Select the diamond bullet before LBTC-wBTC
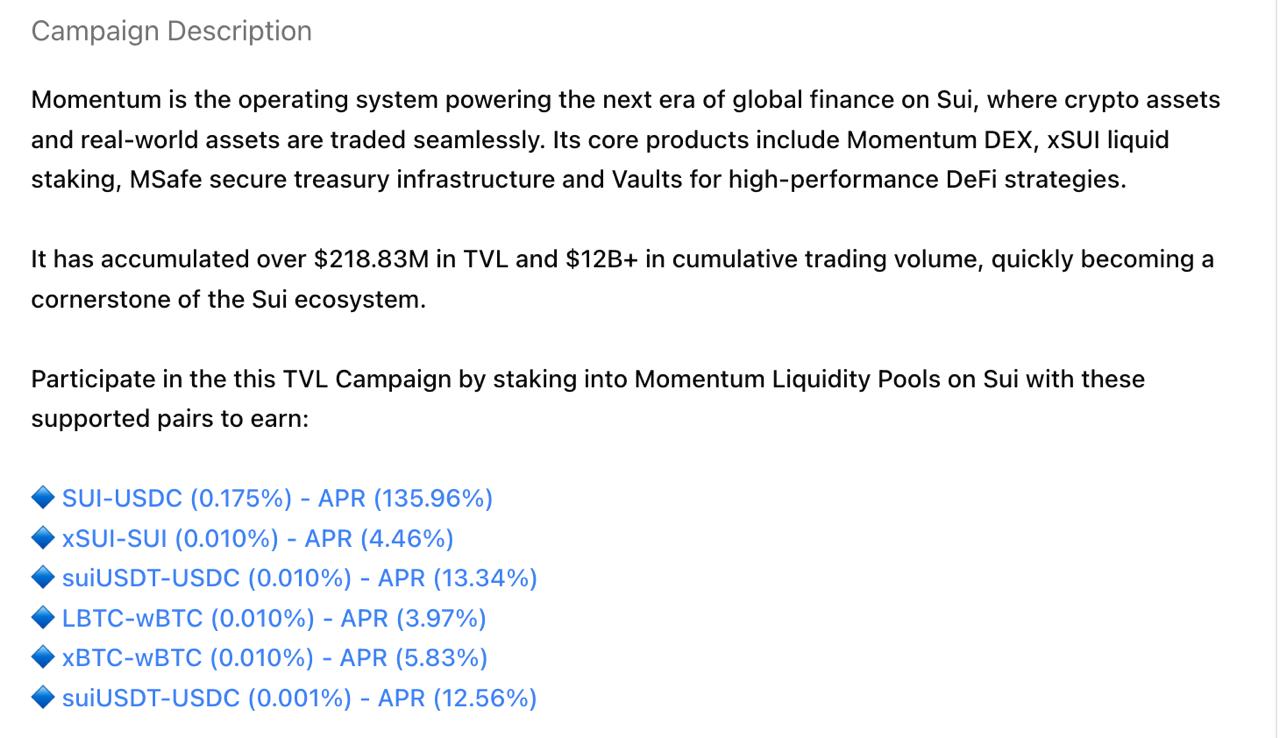 tap(42, 617)
